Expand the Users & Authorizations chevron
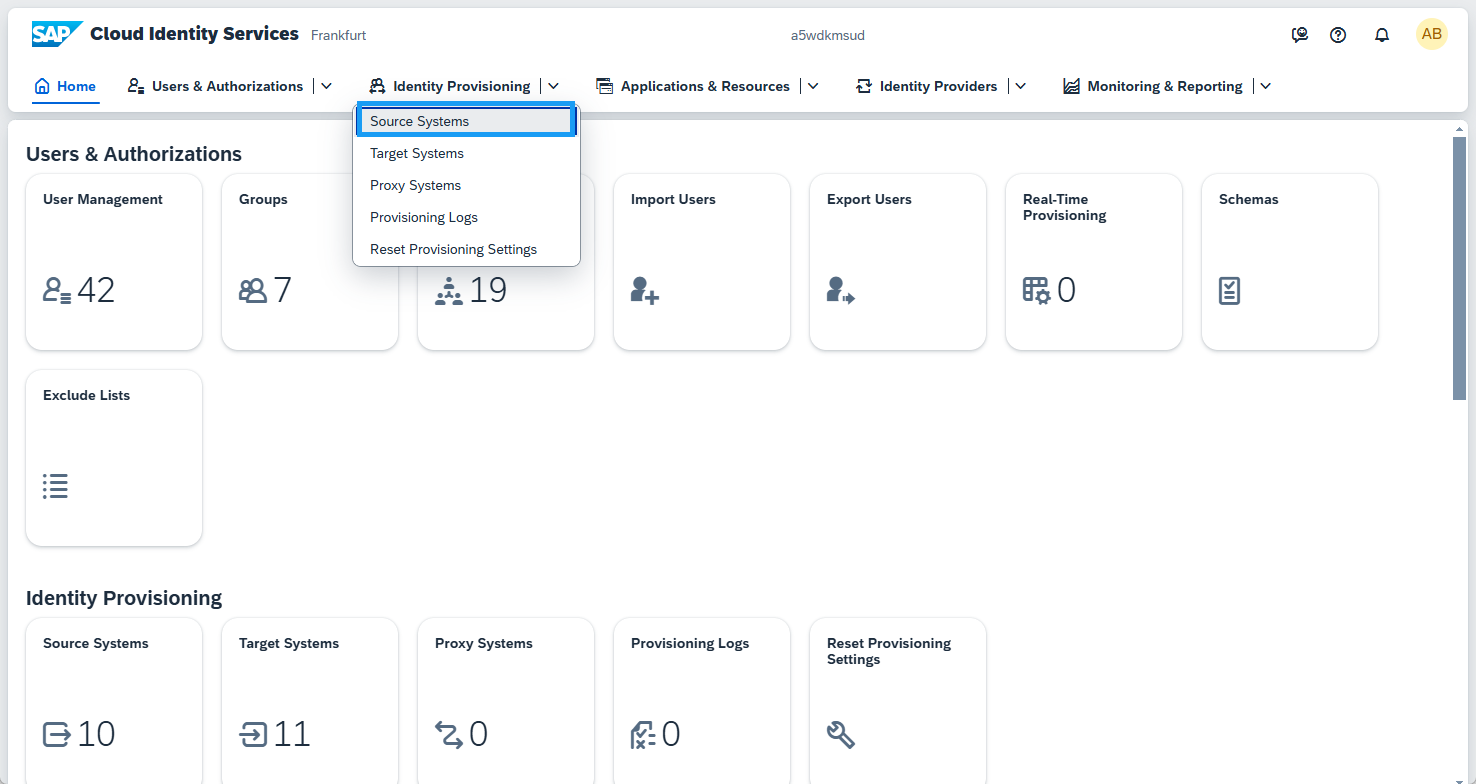The image size is (1476, 784). coord(326,86)
